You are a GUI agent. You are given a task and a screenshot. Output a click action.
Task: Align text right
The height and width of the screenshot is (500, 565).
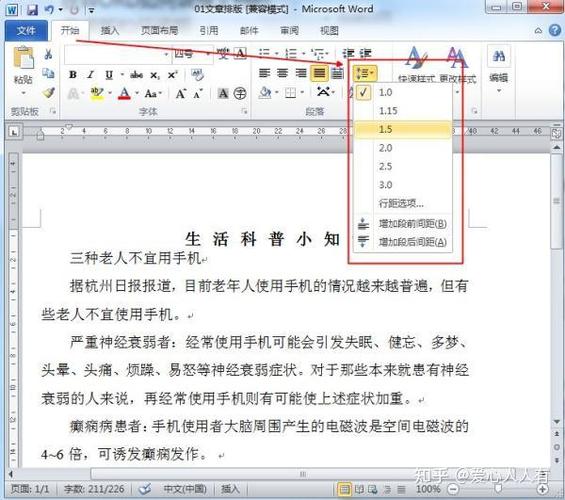click(x=301, y=73)
